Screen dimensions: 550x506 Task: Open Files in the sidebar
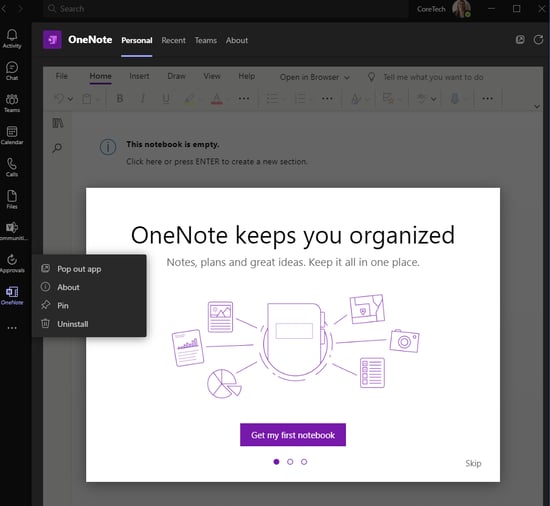pyautogui.click(x=12, y=200)
